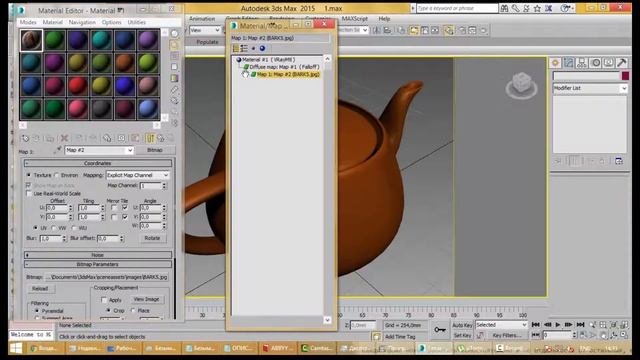Screen dimensions: 640x360
Task: Click View List plus Icons in Navigator
Action: pos(244,48)
